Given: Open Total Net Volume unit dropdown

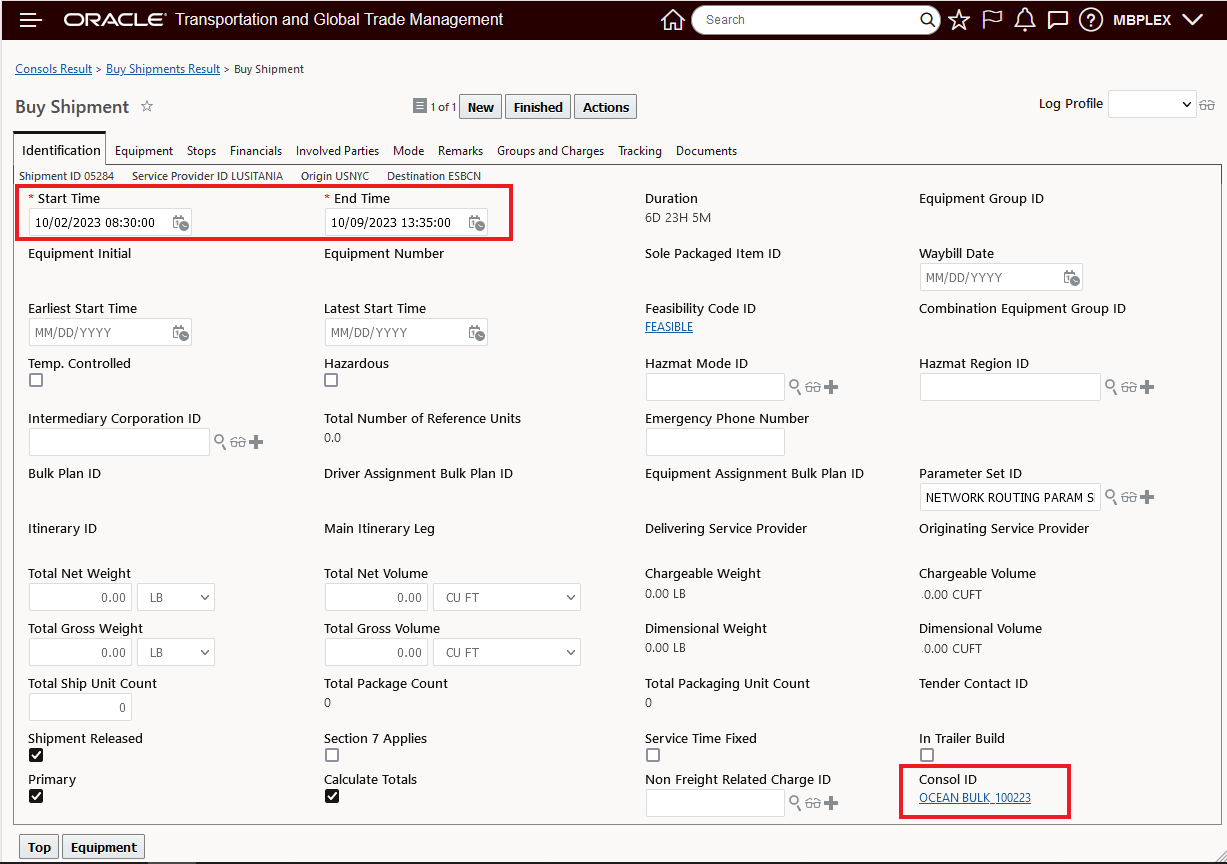Looking at the screenshot, I should 507,598.
